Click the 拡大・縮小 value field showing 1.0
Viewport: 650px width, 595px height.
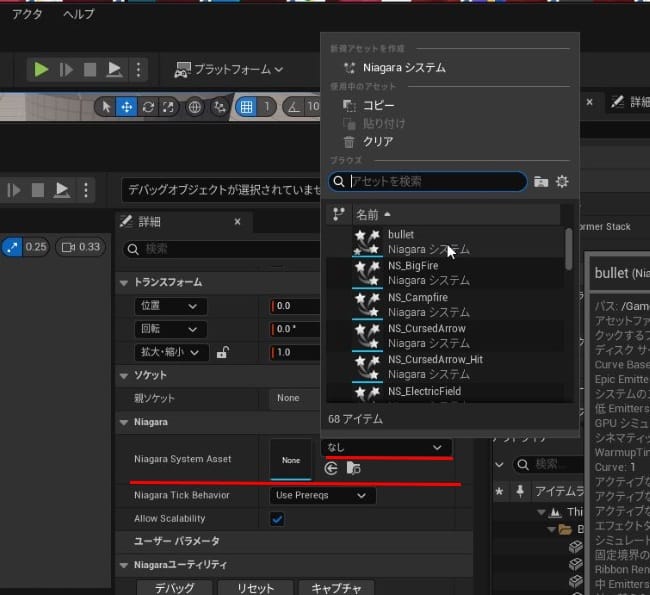(295, 352)
